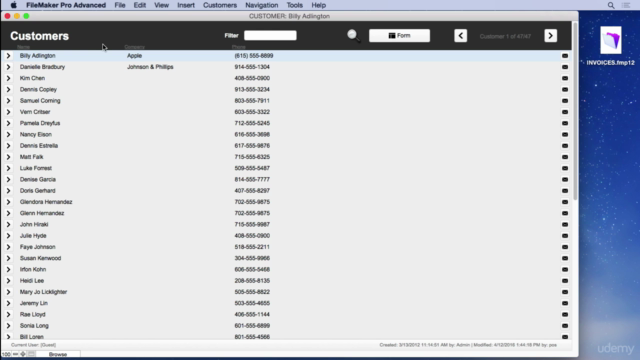
Task: Click into the Filter input field
Action: [x=270, y=36]
